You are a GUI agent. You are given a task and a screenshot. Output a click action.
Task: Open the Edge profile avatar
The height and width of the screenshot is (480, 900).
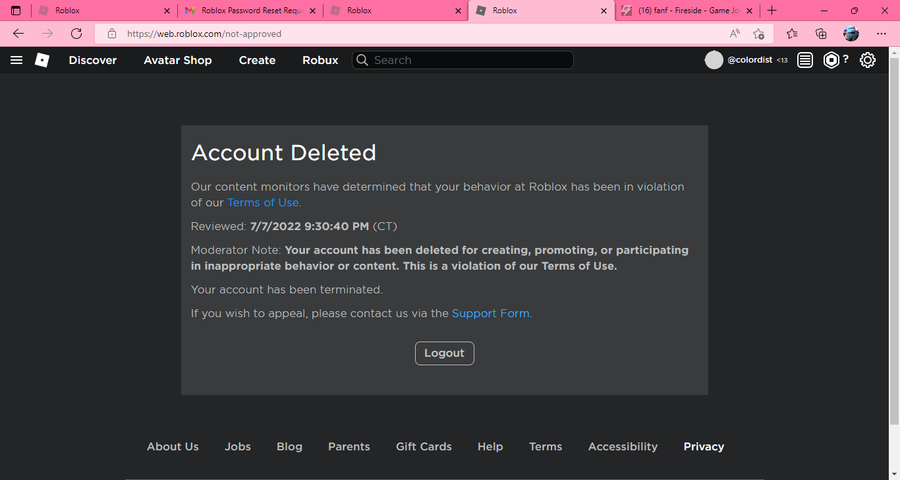click(851, 33)
